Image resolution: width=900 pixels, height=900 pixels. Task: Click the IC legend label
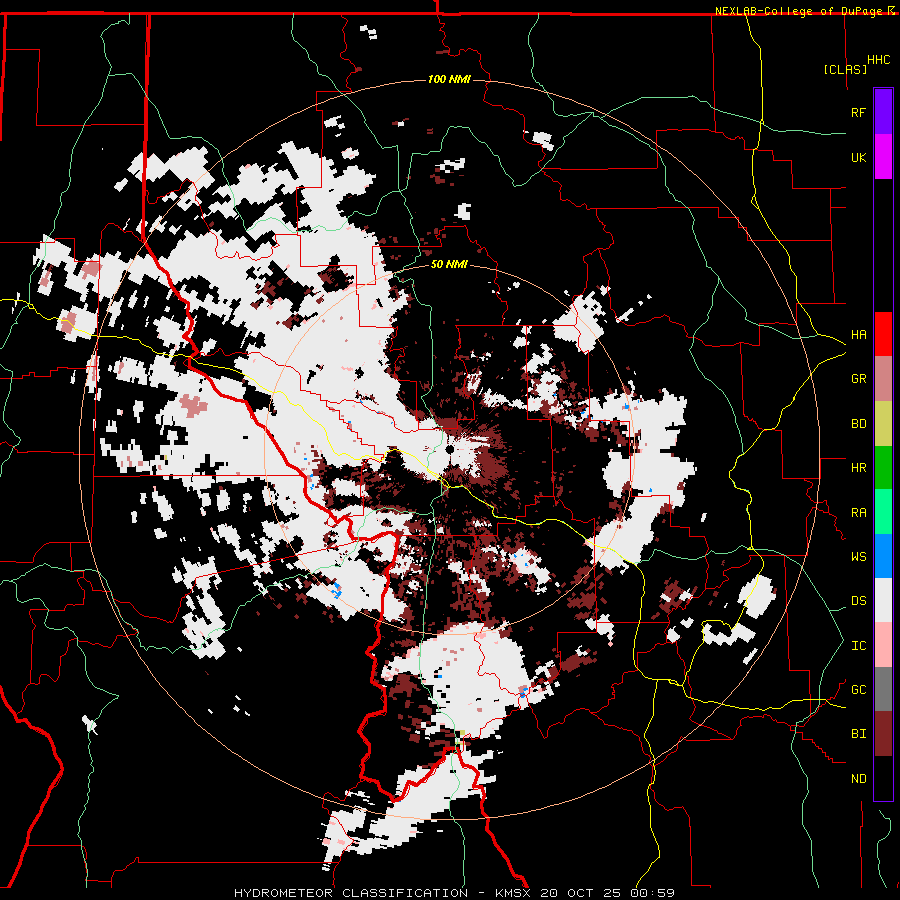tap(858, 646)
